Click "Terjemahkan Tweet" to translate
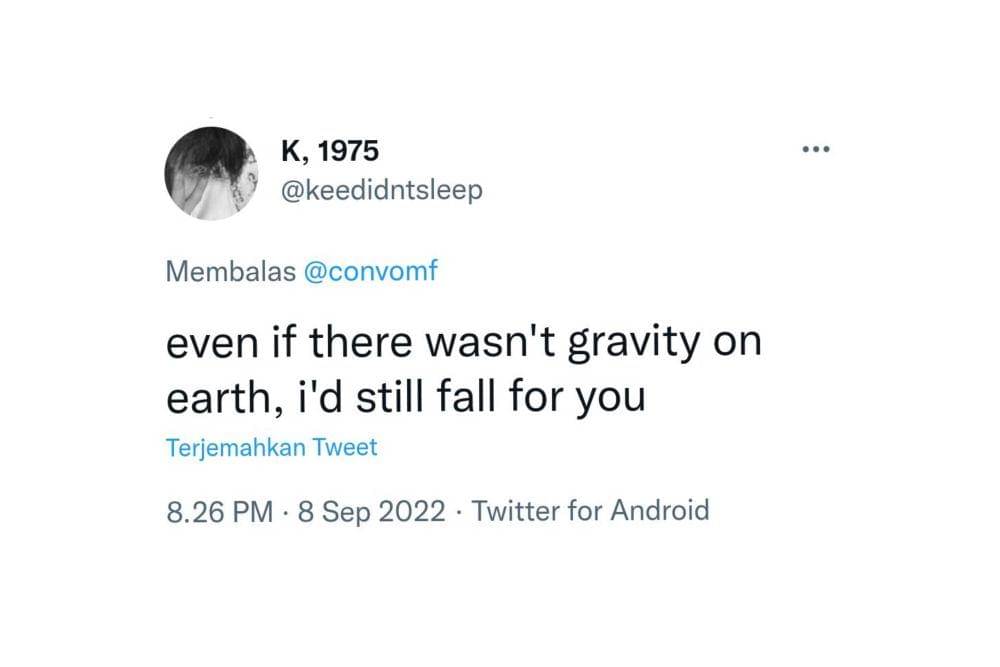1000x667 pixels. click(x=271, y=447)
